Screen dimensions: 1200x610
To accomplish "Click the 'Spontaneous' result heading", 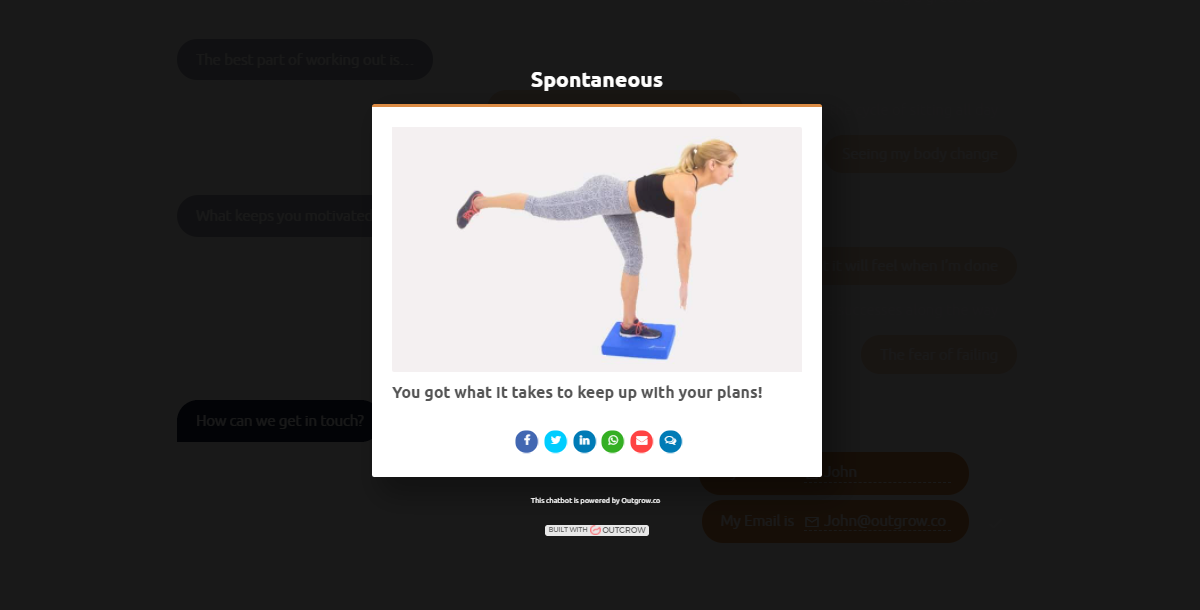I will pyautogui.click(x=597, y=80).
